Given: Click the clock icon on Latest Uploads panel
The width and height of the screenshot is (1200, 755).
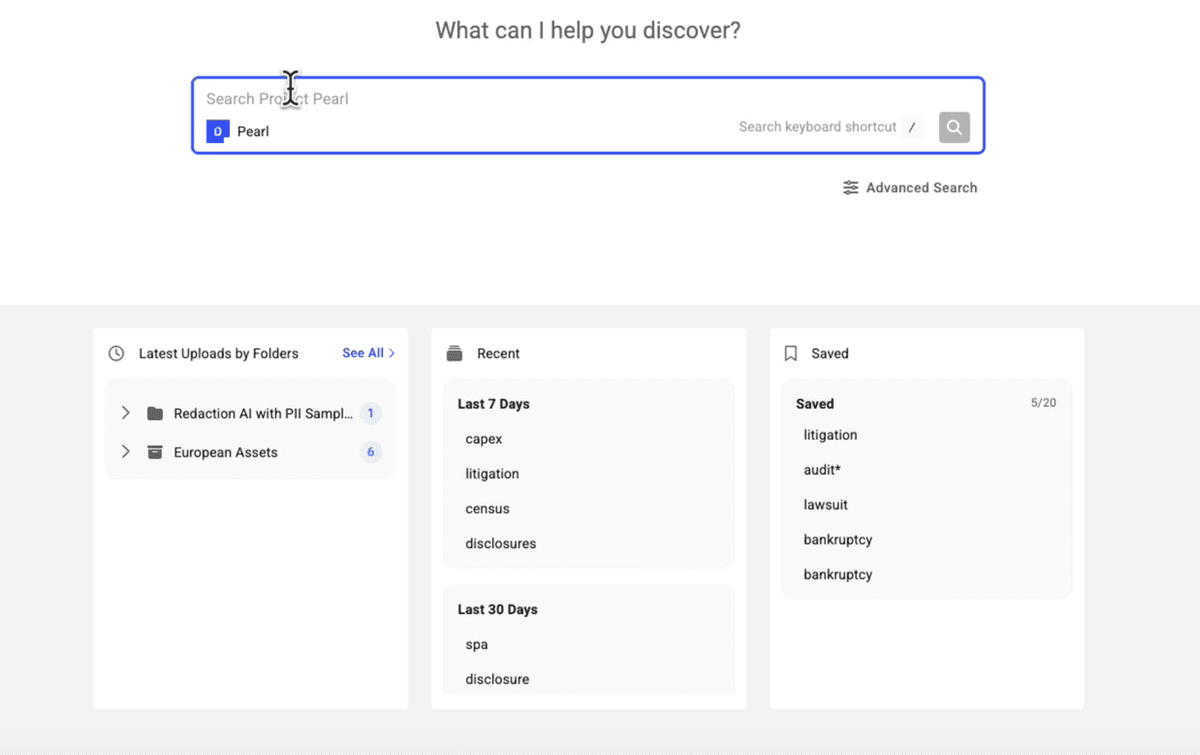Looking at the screenshot, I should 117,353.
